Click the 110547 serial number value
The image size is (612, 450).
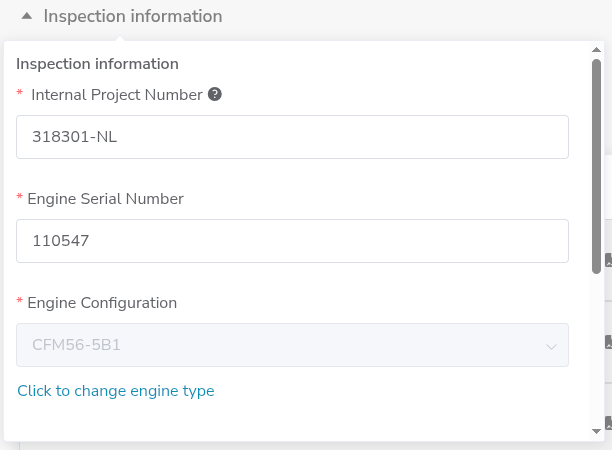[62, 241]
